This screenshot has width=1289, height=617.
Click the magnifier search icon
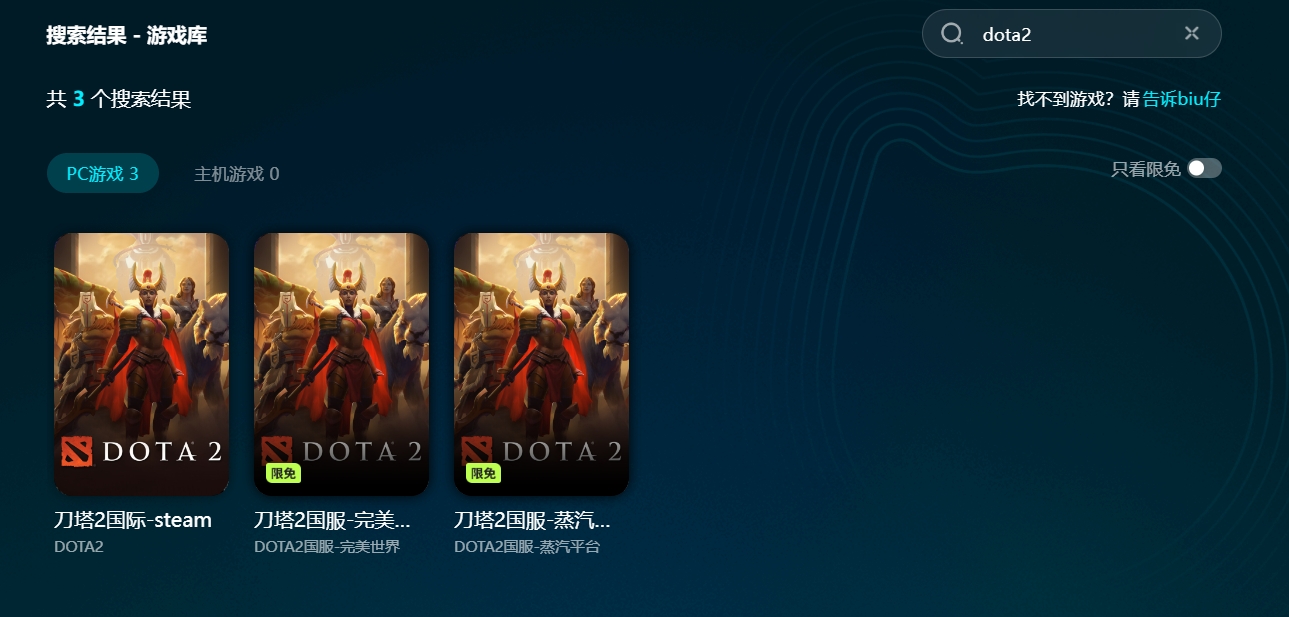point(952,34)
